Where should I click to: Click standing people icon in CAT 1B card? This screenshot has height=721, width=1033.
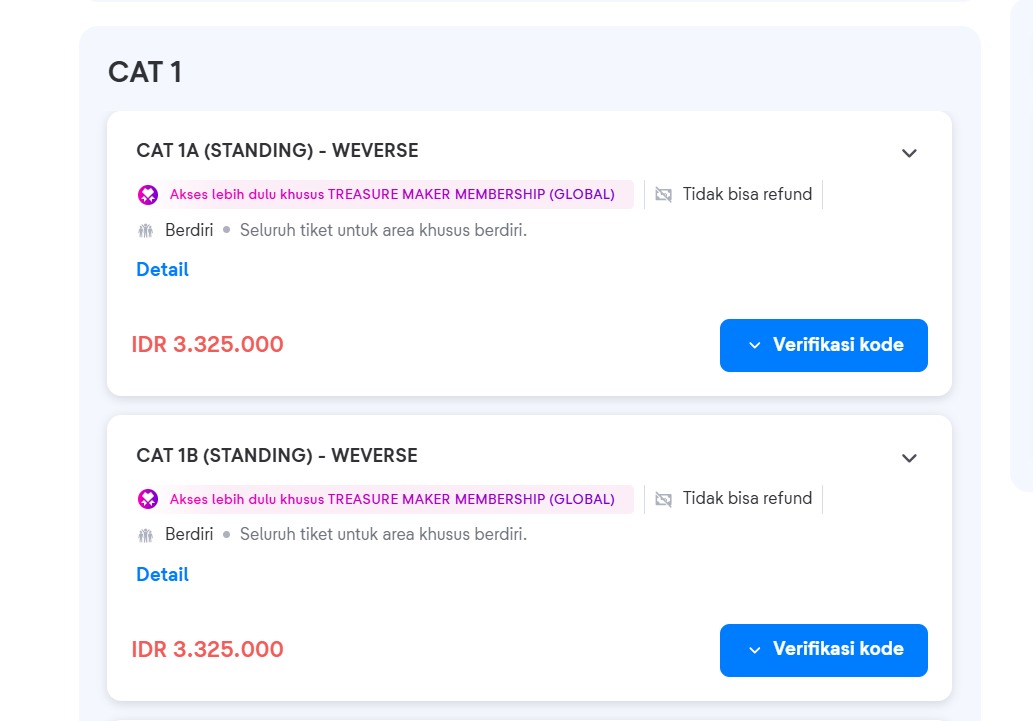[x=146, y=534]
